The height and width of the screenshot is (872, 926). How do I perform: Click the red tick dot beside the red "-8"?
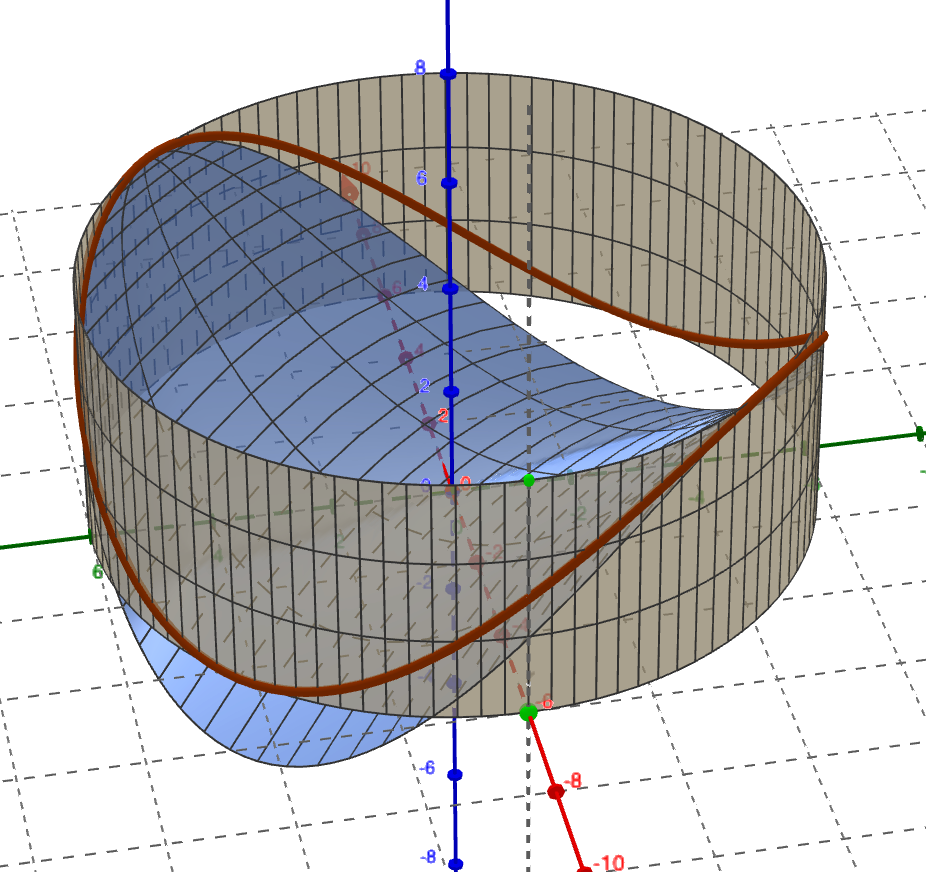pos(556,791)
